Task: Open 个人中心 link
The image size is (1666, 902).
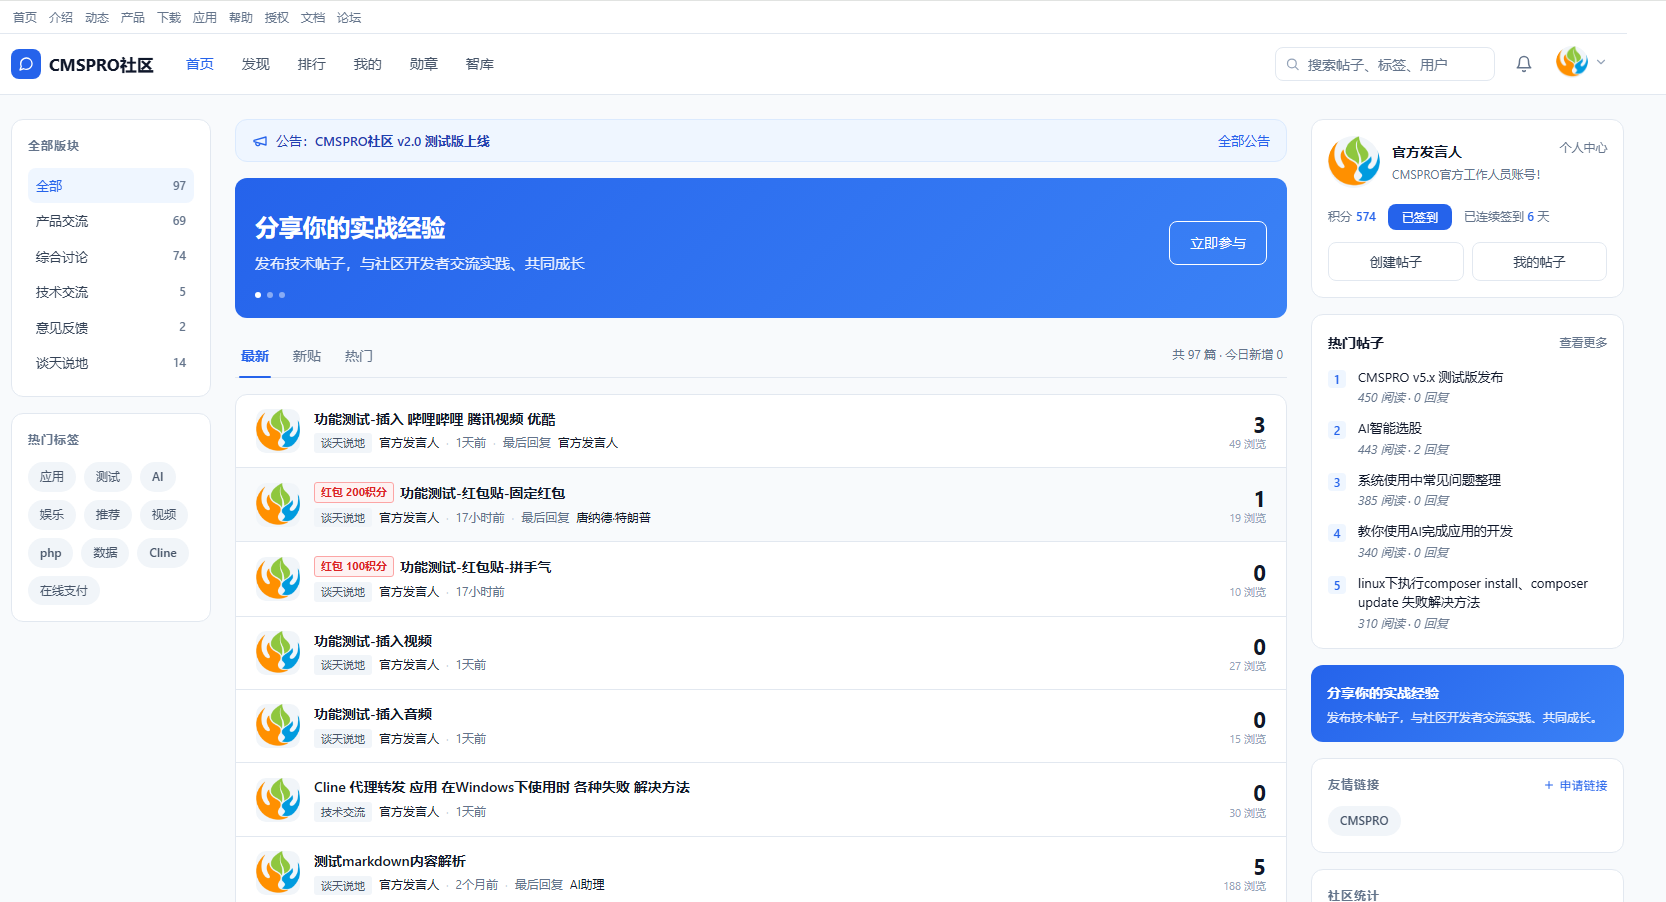Action: point(1583,148)
